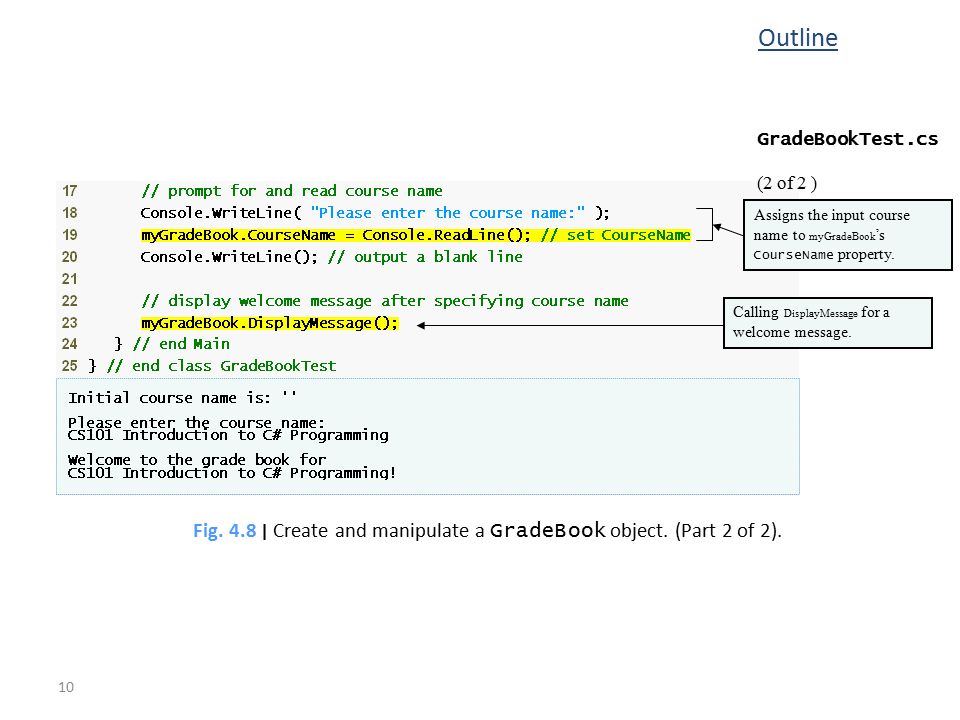Click the comment 'end class GradeBookTest'
Viewport: 960px width, 720px height.
click(x=222, y=366)
